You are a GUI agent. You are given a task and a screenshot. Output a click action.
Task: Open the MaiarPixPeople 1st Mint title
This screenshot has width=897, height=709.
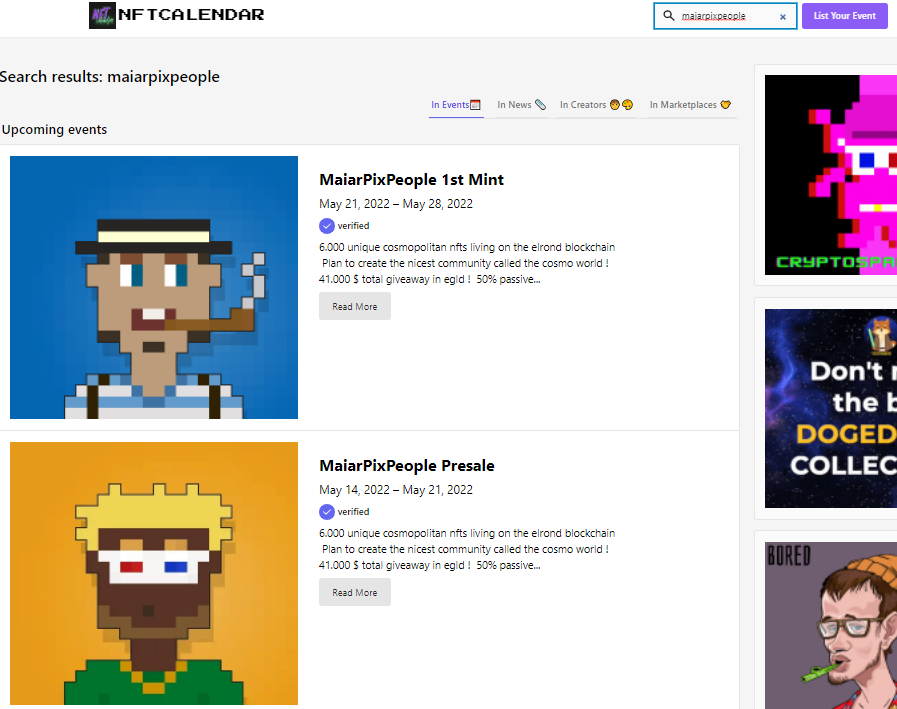coord(411,180)
